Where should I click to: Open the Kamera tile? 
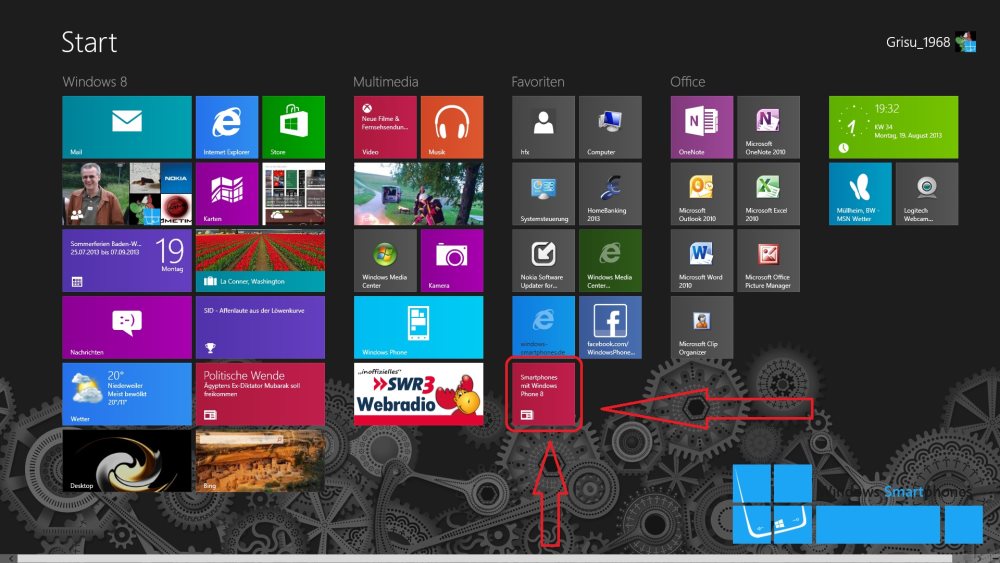click(x=452, y=261)
